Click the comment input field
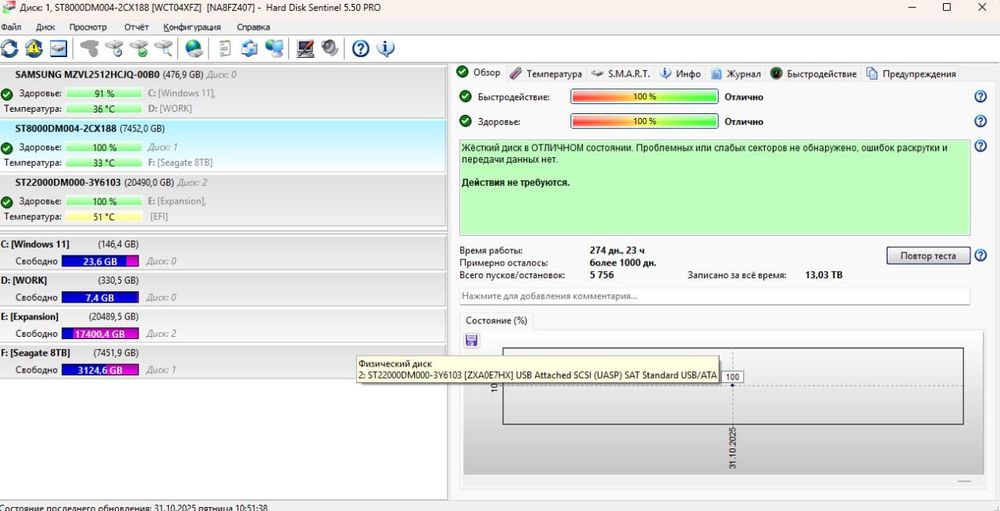This screenshot has height=511, width=1000. coord(714,296)
